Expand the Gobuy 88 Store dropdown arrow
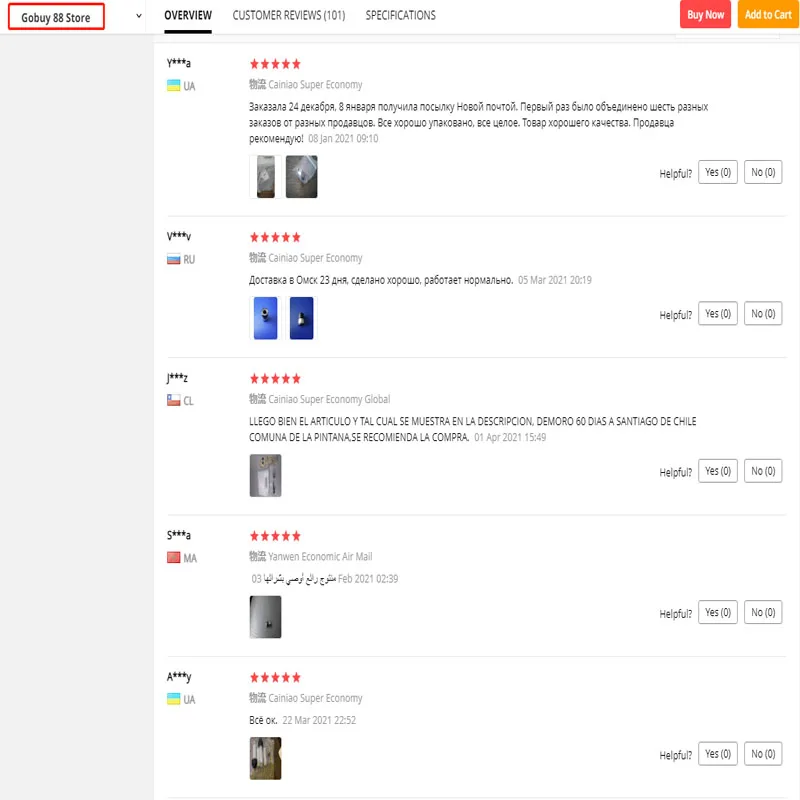 coord(139,16)
